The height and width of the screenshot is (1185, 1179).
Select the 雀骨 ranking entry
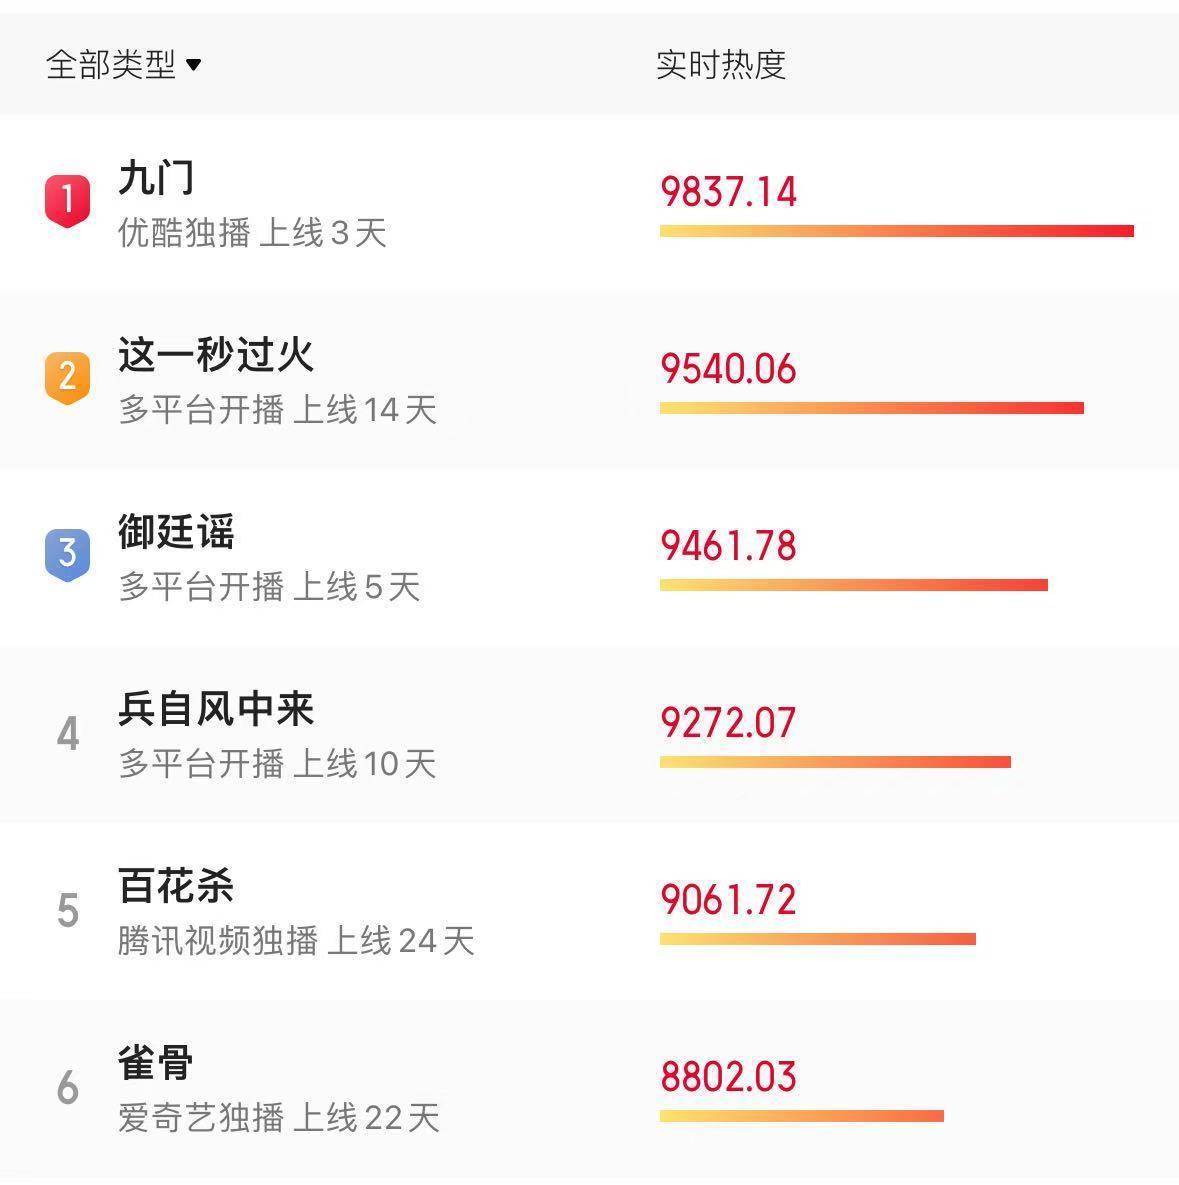156,1063
